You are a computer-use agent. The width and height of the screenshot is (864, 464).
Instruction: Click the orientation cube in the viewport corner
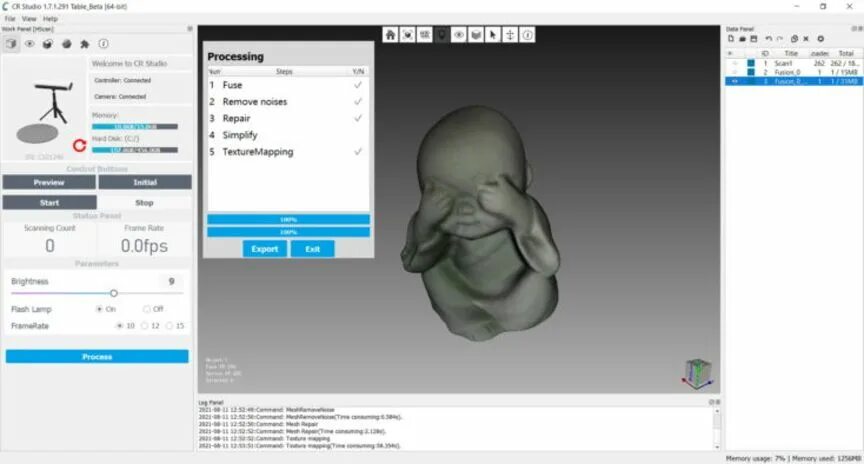[x=698, y=373]
